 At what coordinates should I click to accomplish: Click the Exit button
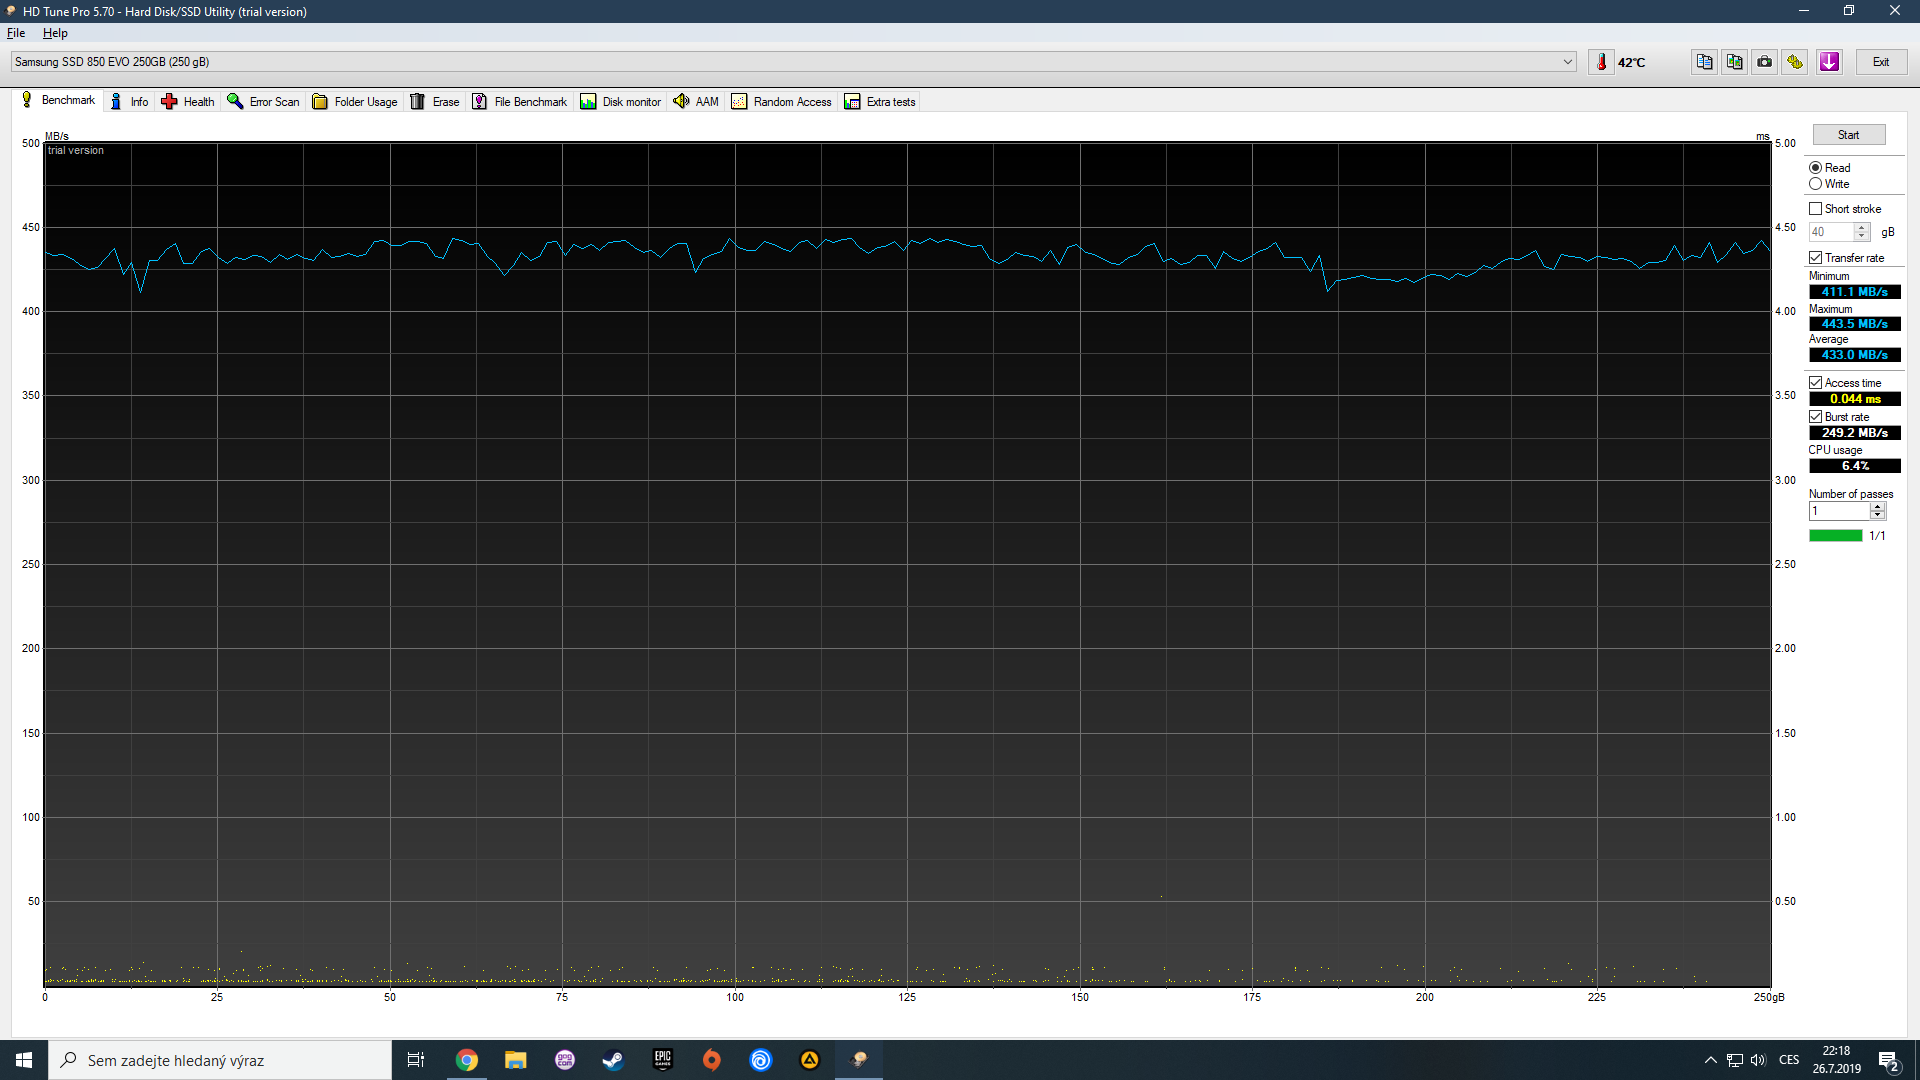tap(1880, 62)
